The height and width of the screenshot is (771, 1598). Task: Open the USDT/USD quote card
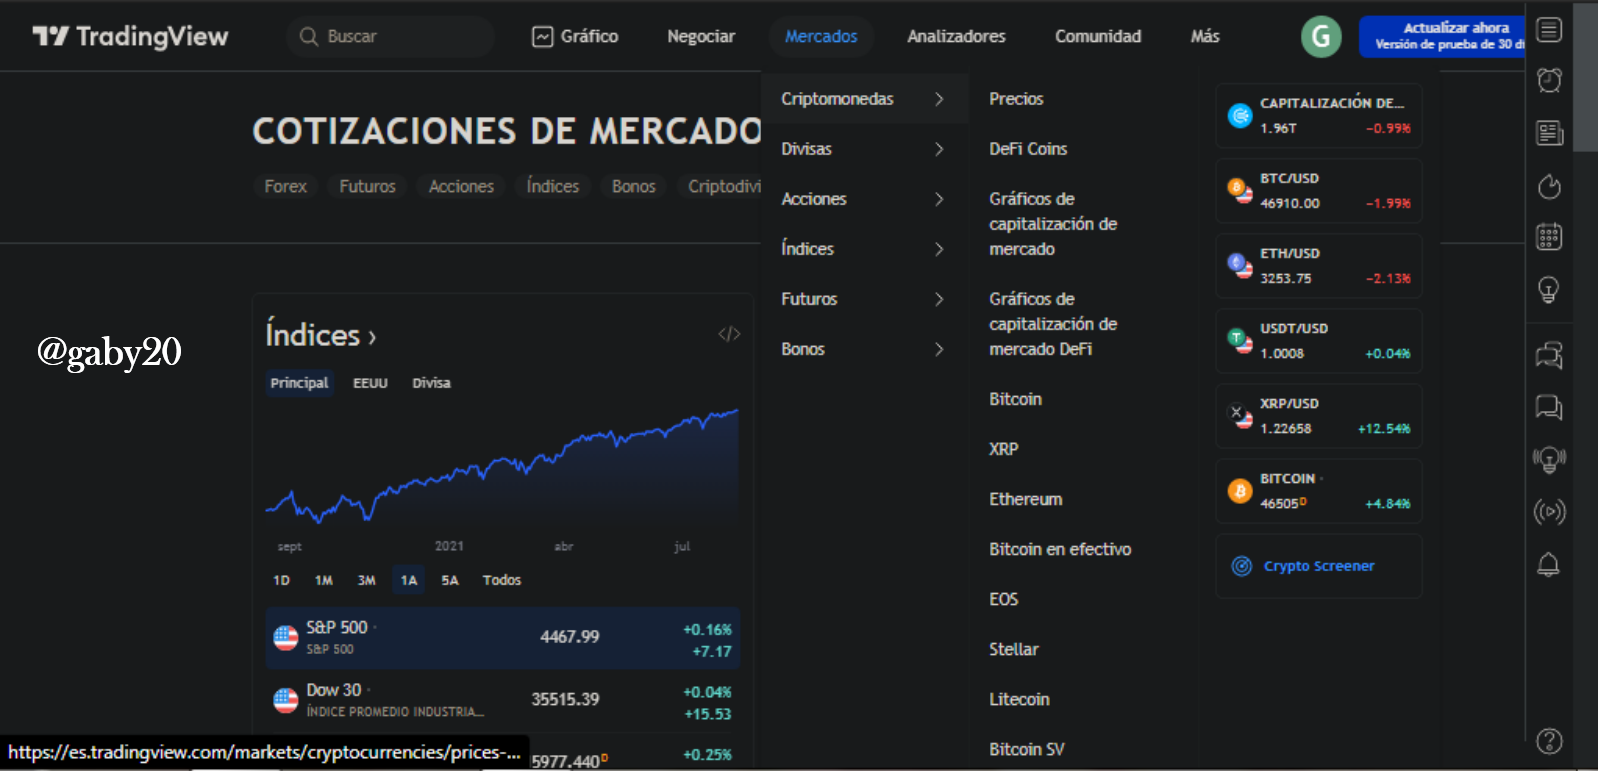coord(1319,341)
